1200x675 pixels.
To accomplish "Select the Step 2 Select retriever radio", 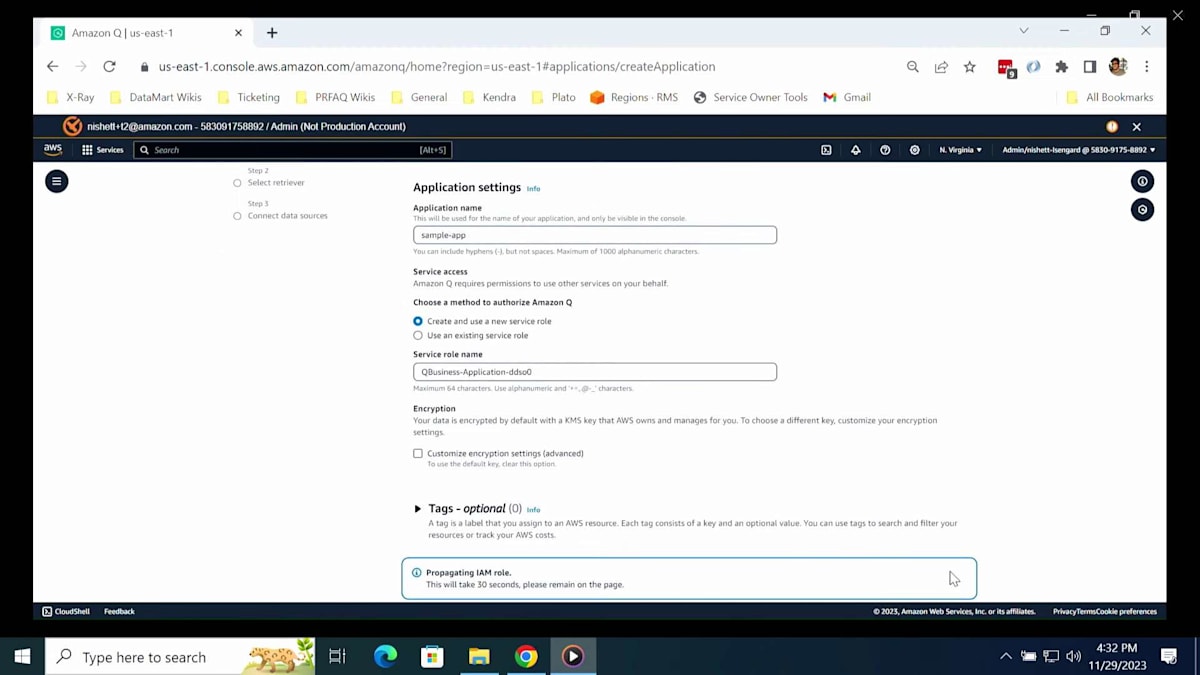I will [237, 183].
